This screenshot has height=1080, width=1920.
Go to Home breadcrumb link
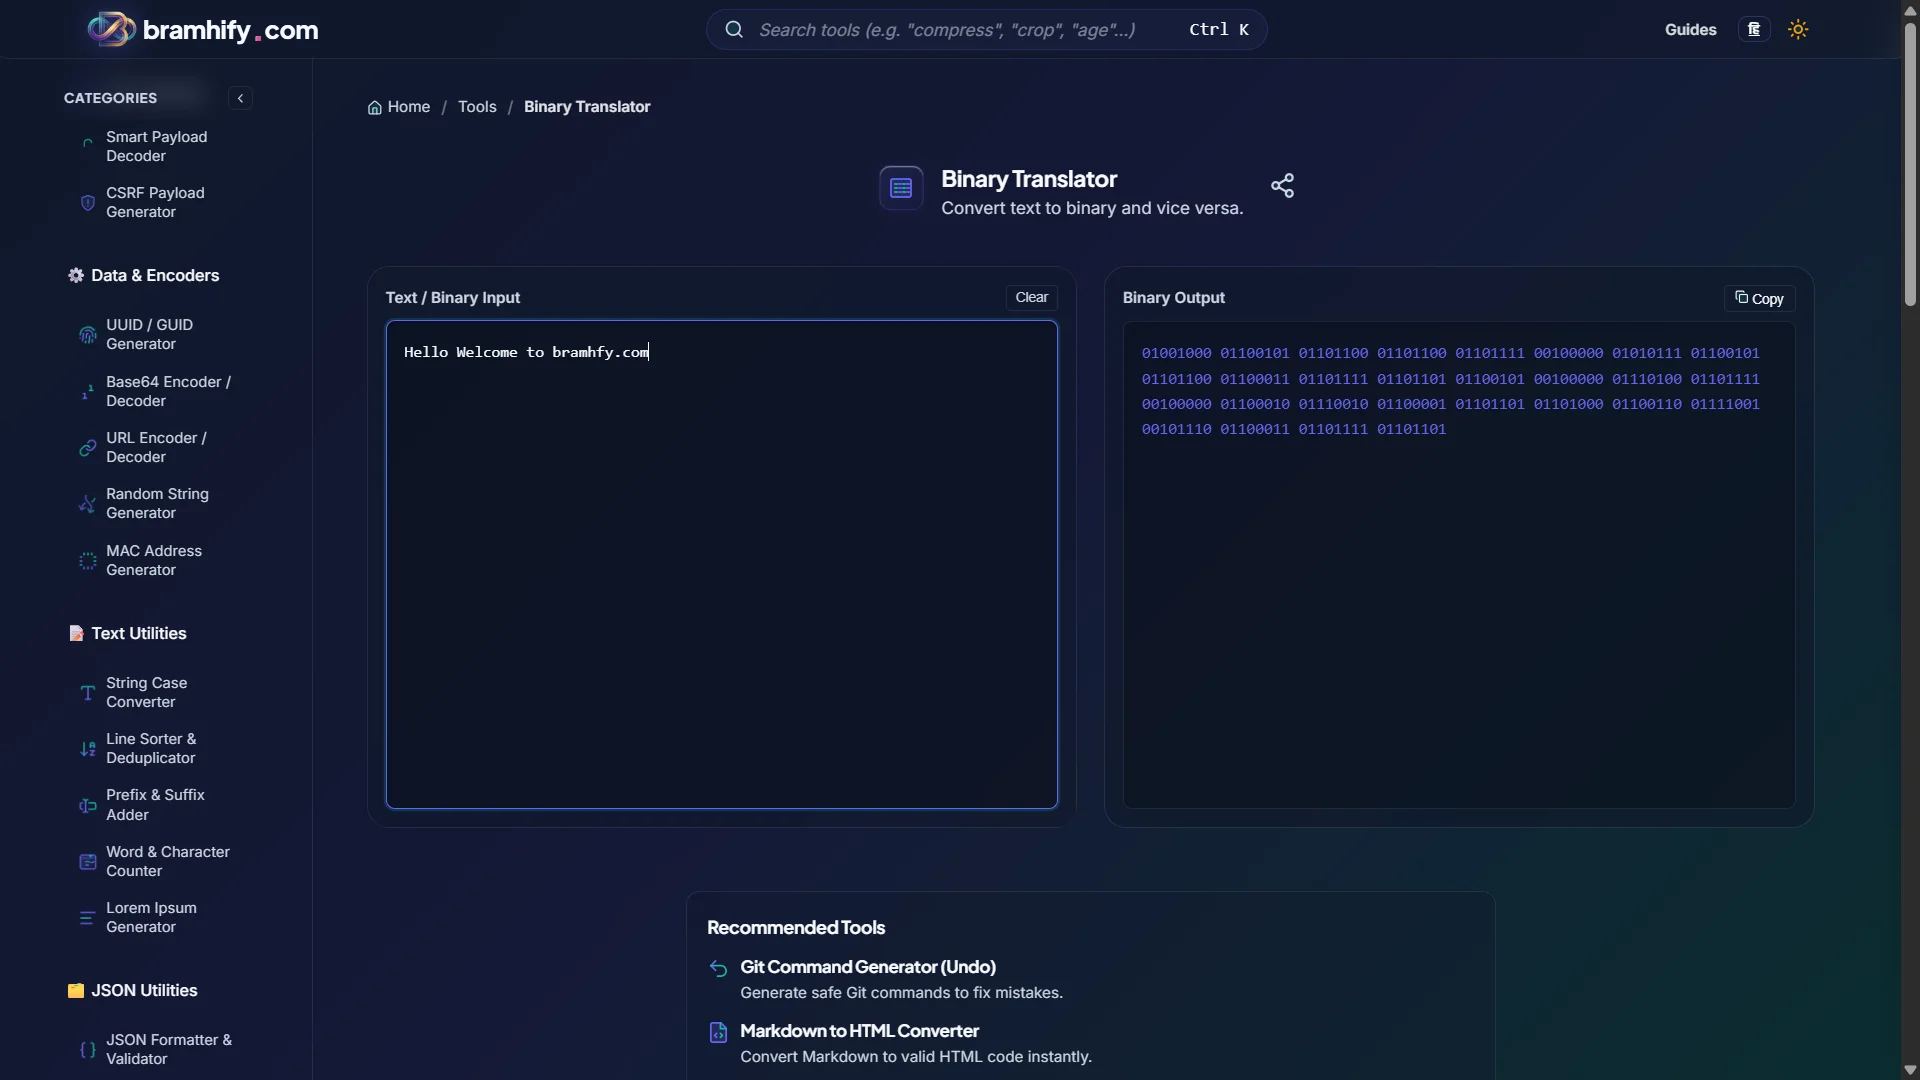[x=399, y=107]
